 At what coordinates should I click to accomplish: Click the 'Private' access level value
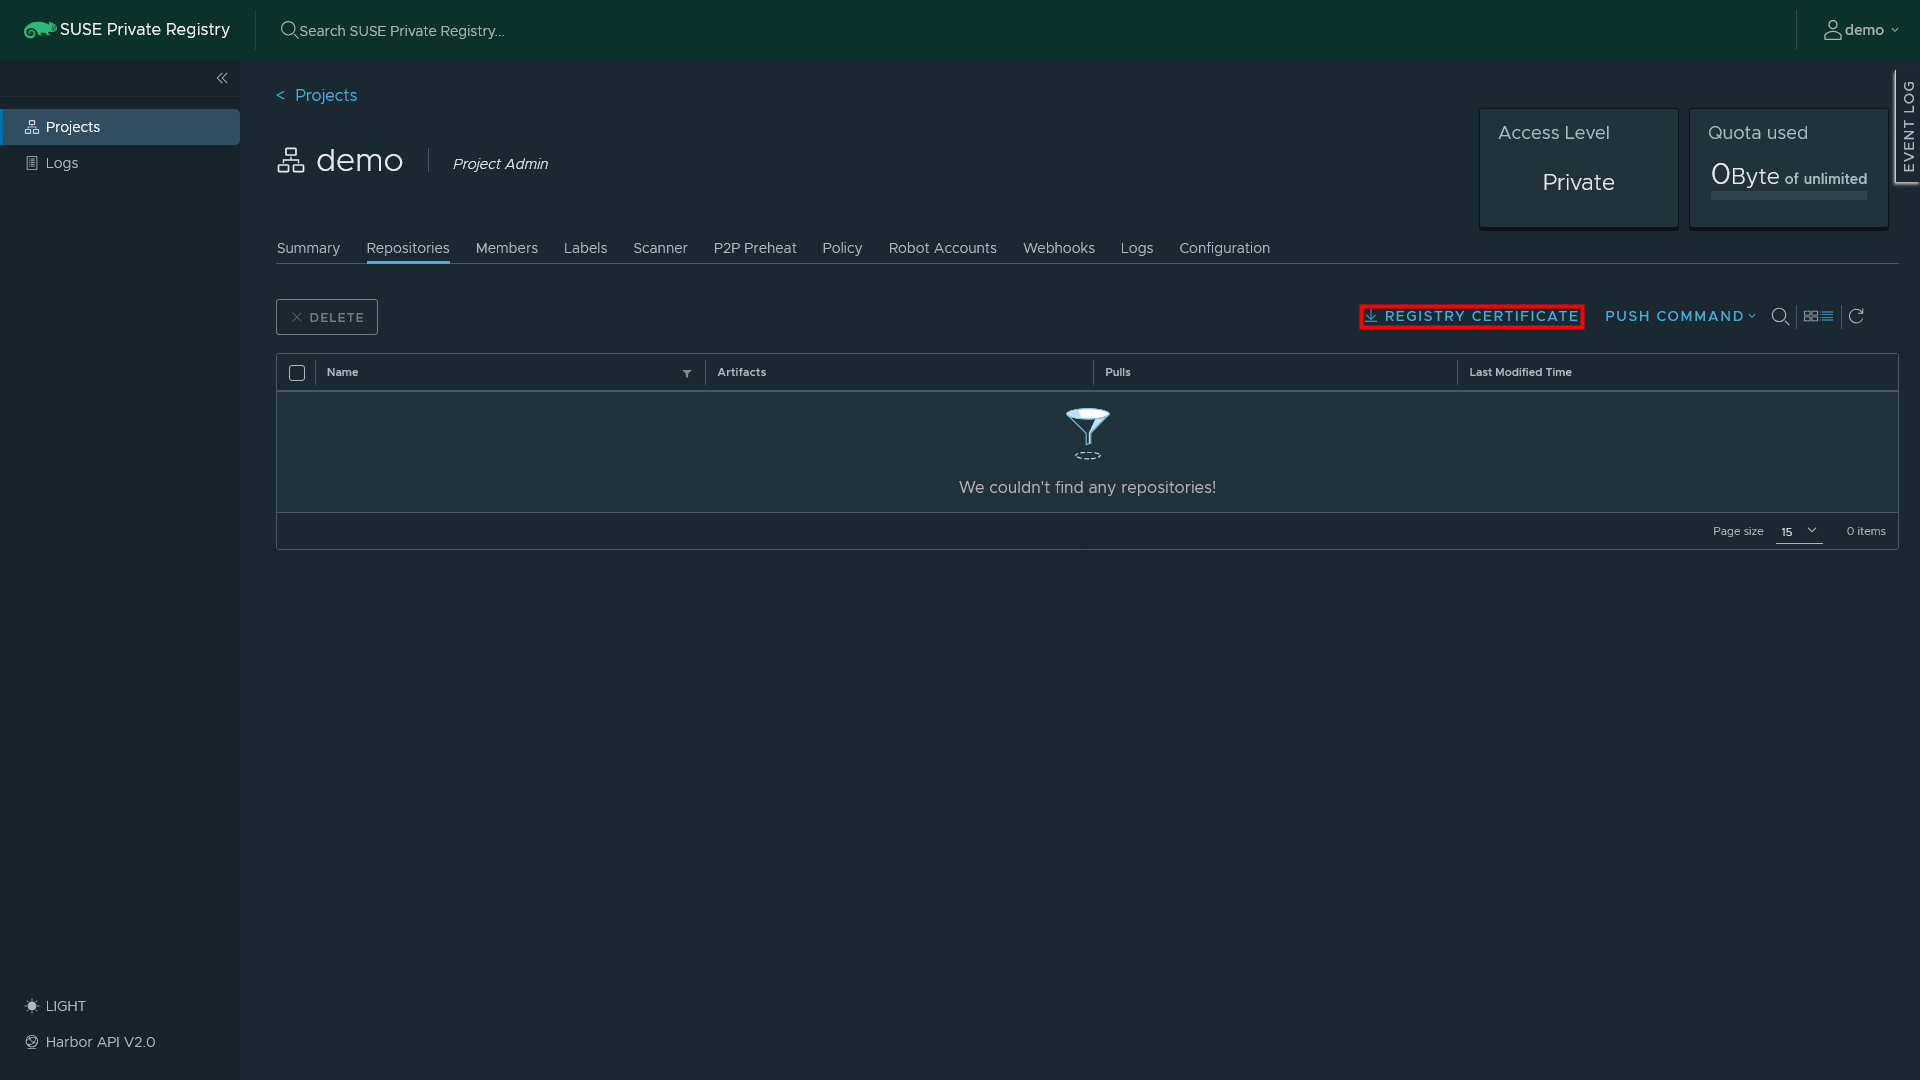[x=1578, y=182]
